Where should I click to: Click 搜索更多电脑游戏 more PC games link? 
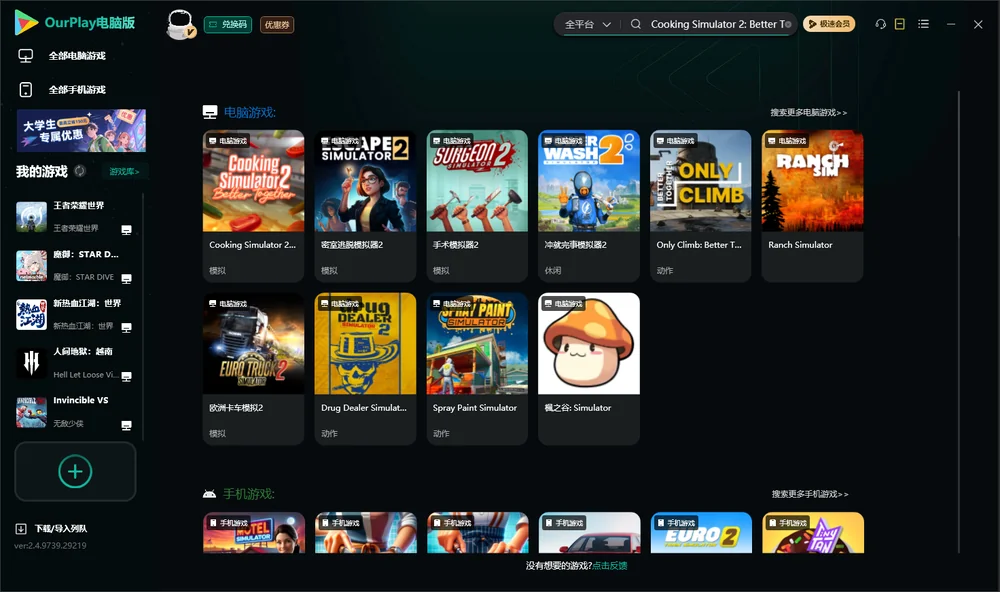coord(809,112)
